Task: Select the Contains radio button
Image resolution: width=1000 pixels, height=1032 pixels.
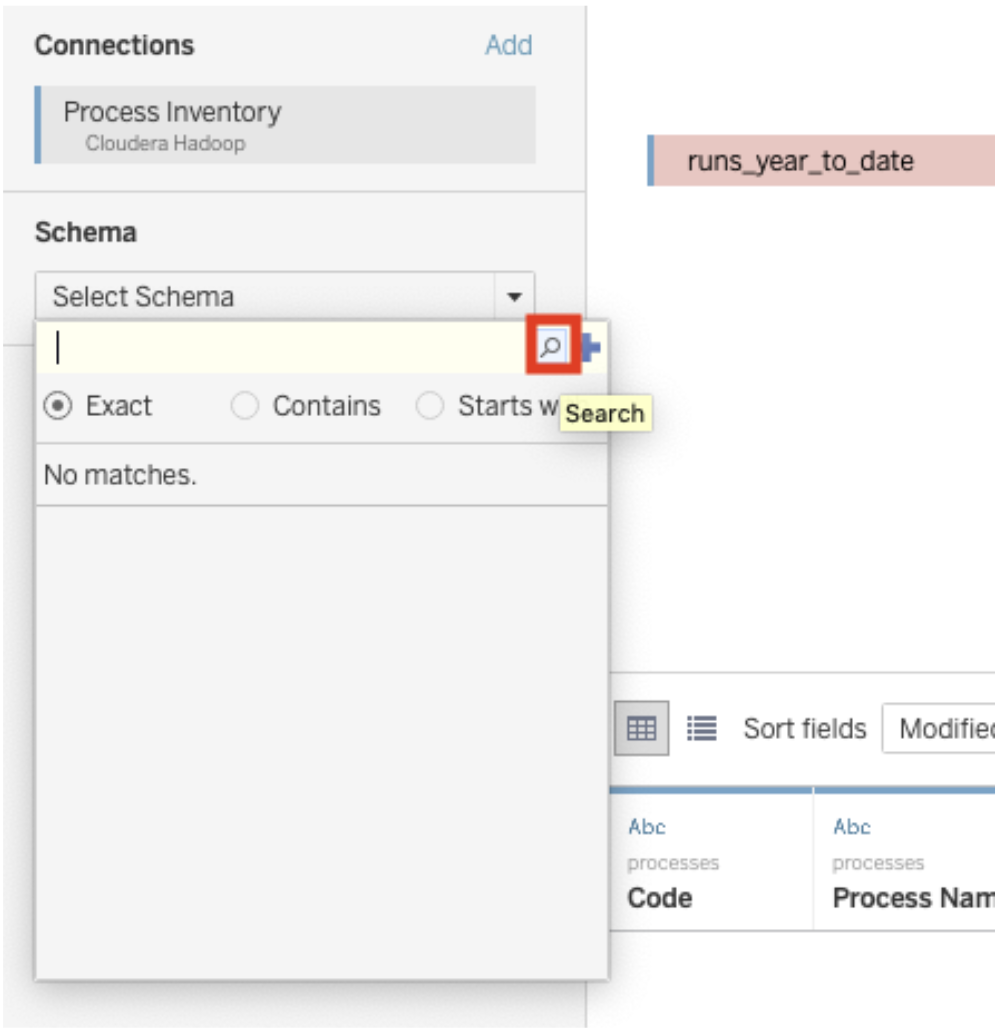Action: pos(245,406)
